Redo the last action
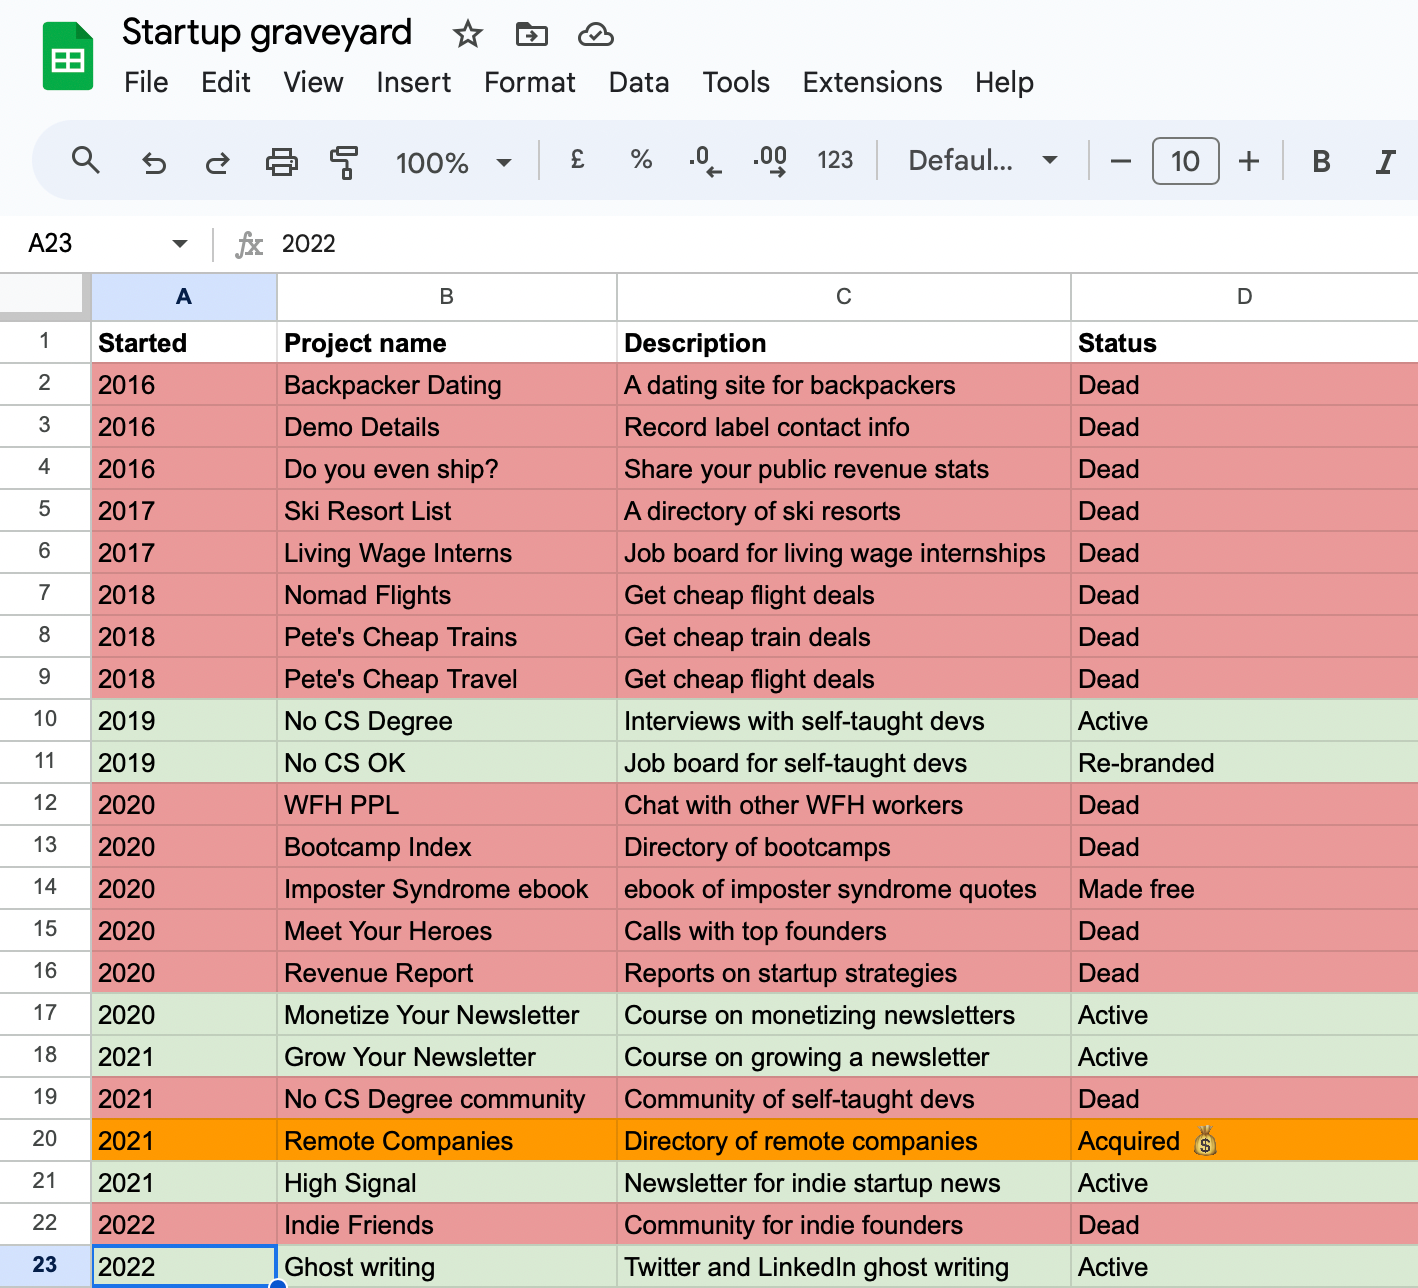 tap(217, 160)
